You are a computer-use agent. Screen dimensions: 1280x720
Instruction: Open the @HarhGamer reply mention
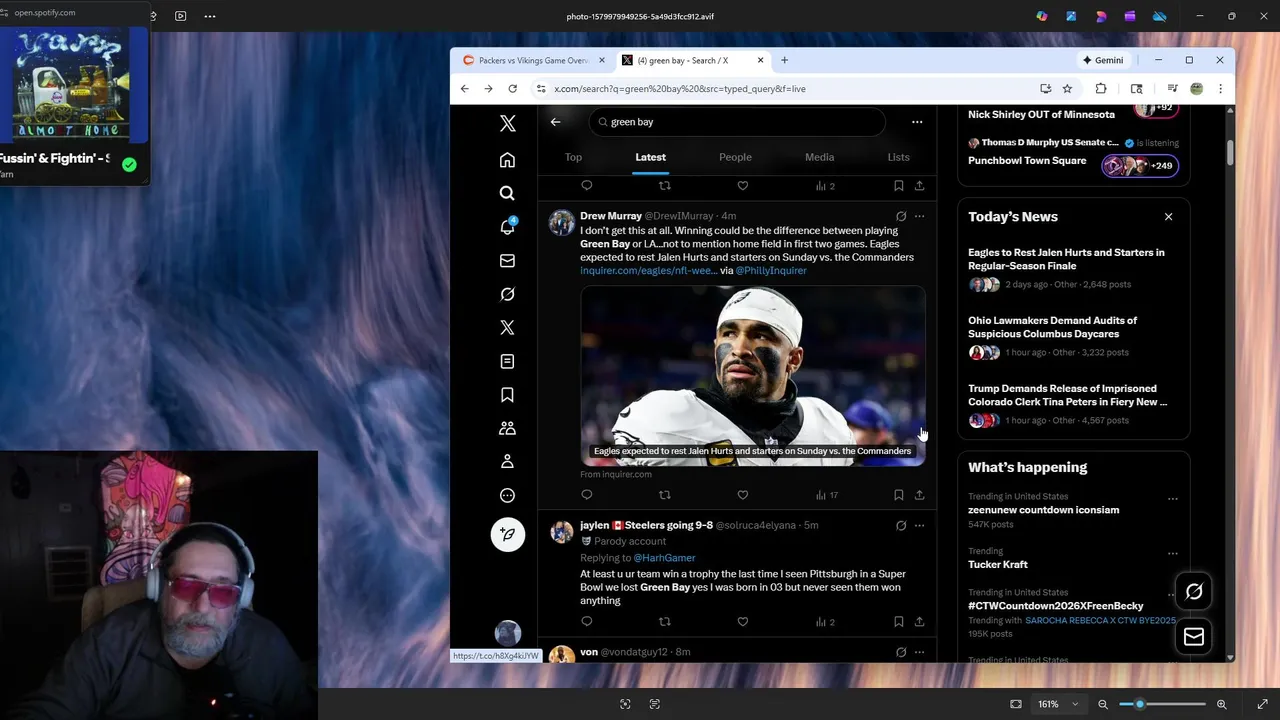coord(664,558)
